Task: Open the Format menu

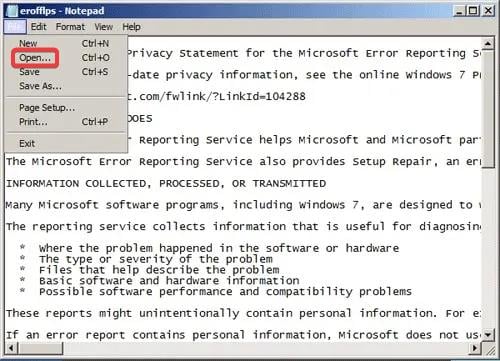Action: (70, 27)
